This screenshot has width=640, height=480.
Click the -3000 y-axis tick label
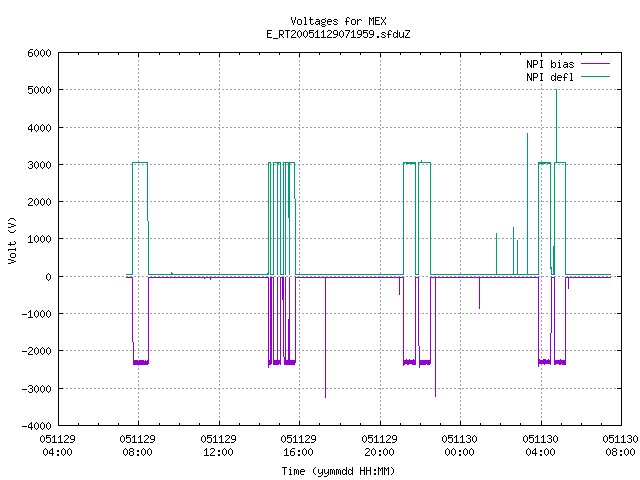pos(37,389)
